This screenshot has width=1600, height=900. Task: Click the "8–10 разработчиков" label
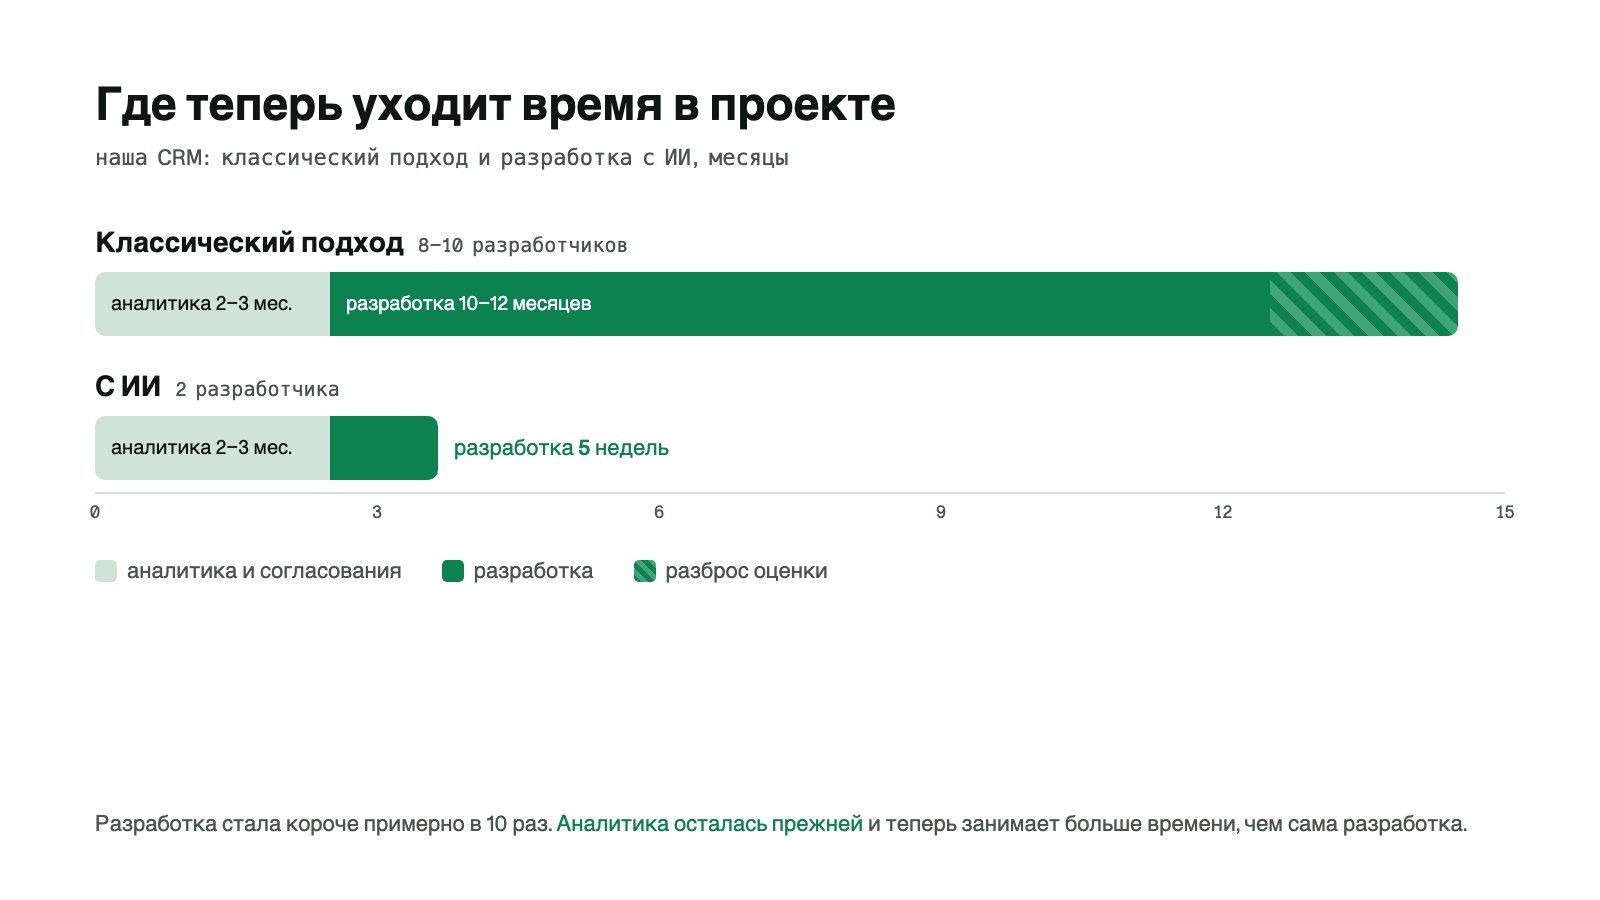(522, 246)
